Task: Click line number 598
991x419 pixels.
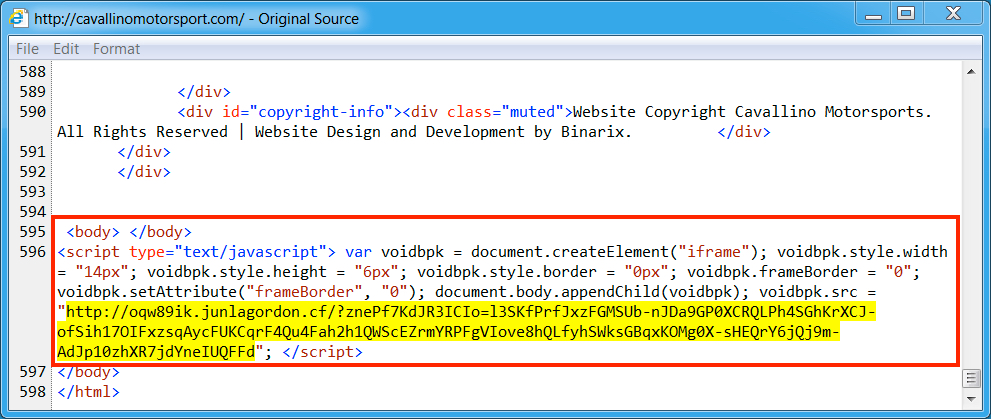Action: (33, 391)
